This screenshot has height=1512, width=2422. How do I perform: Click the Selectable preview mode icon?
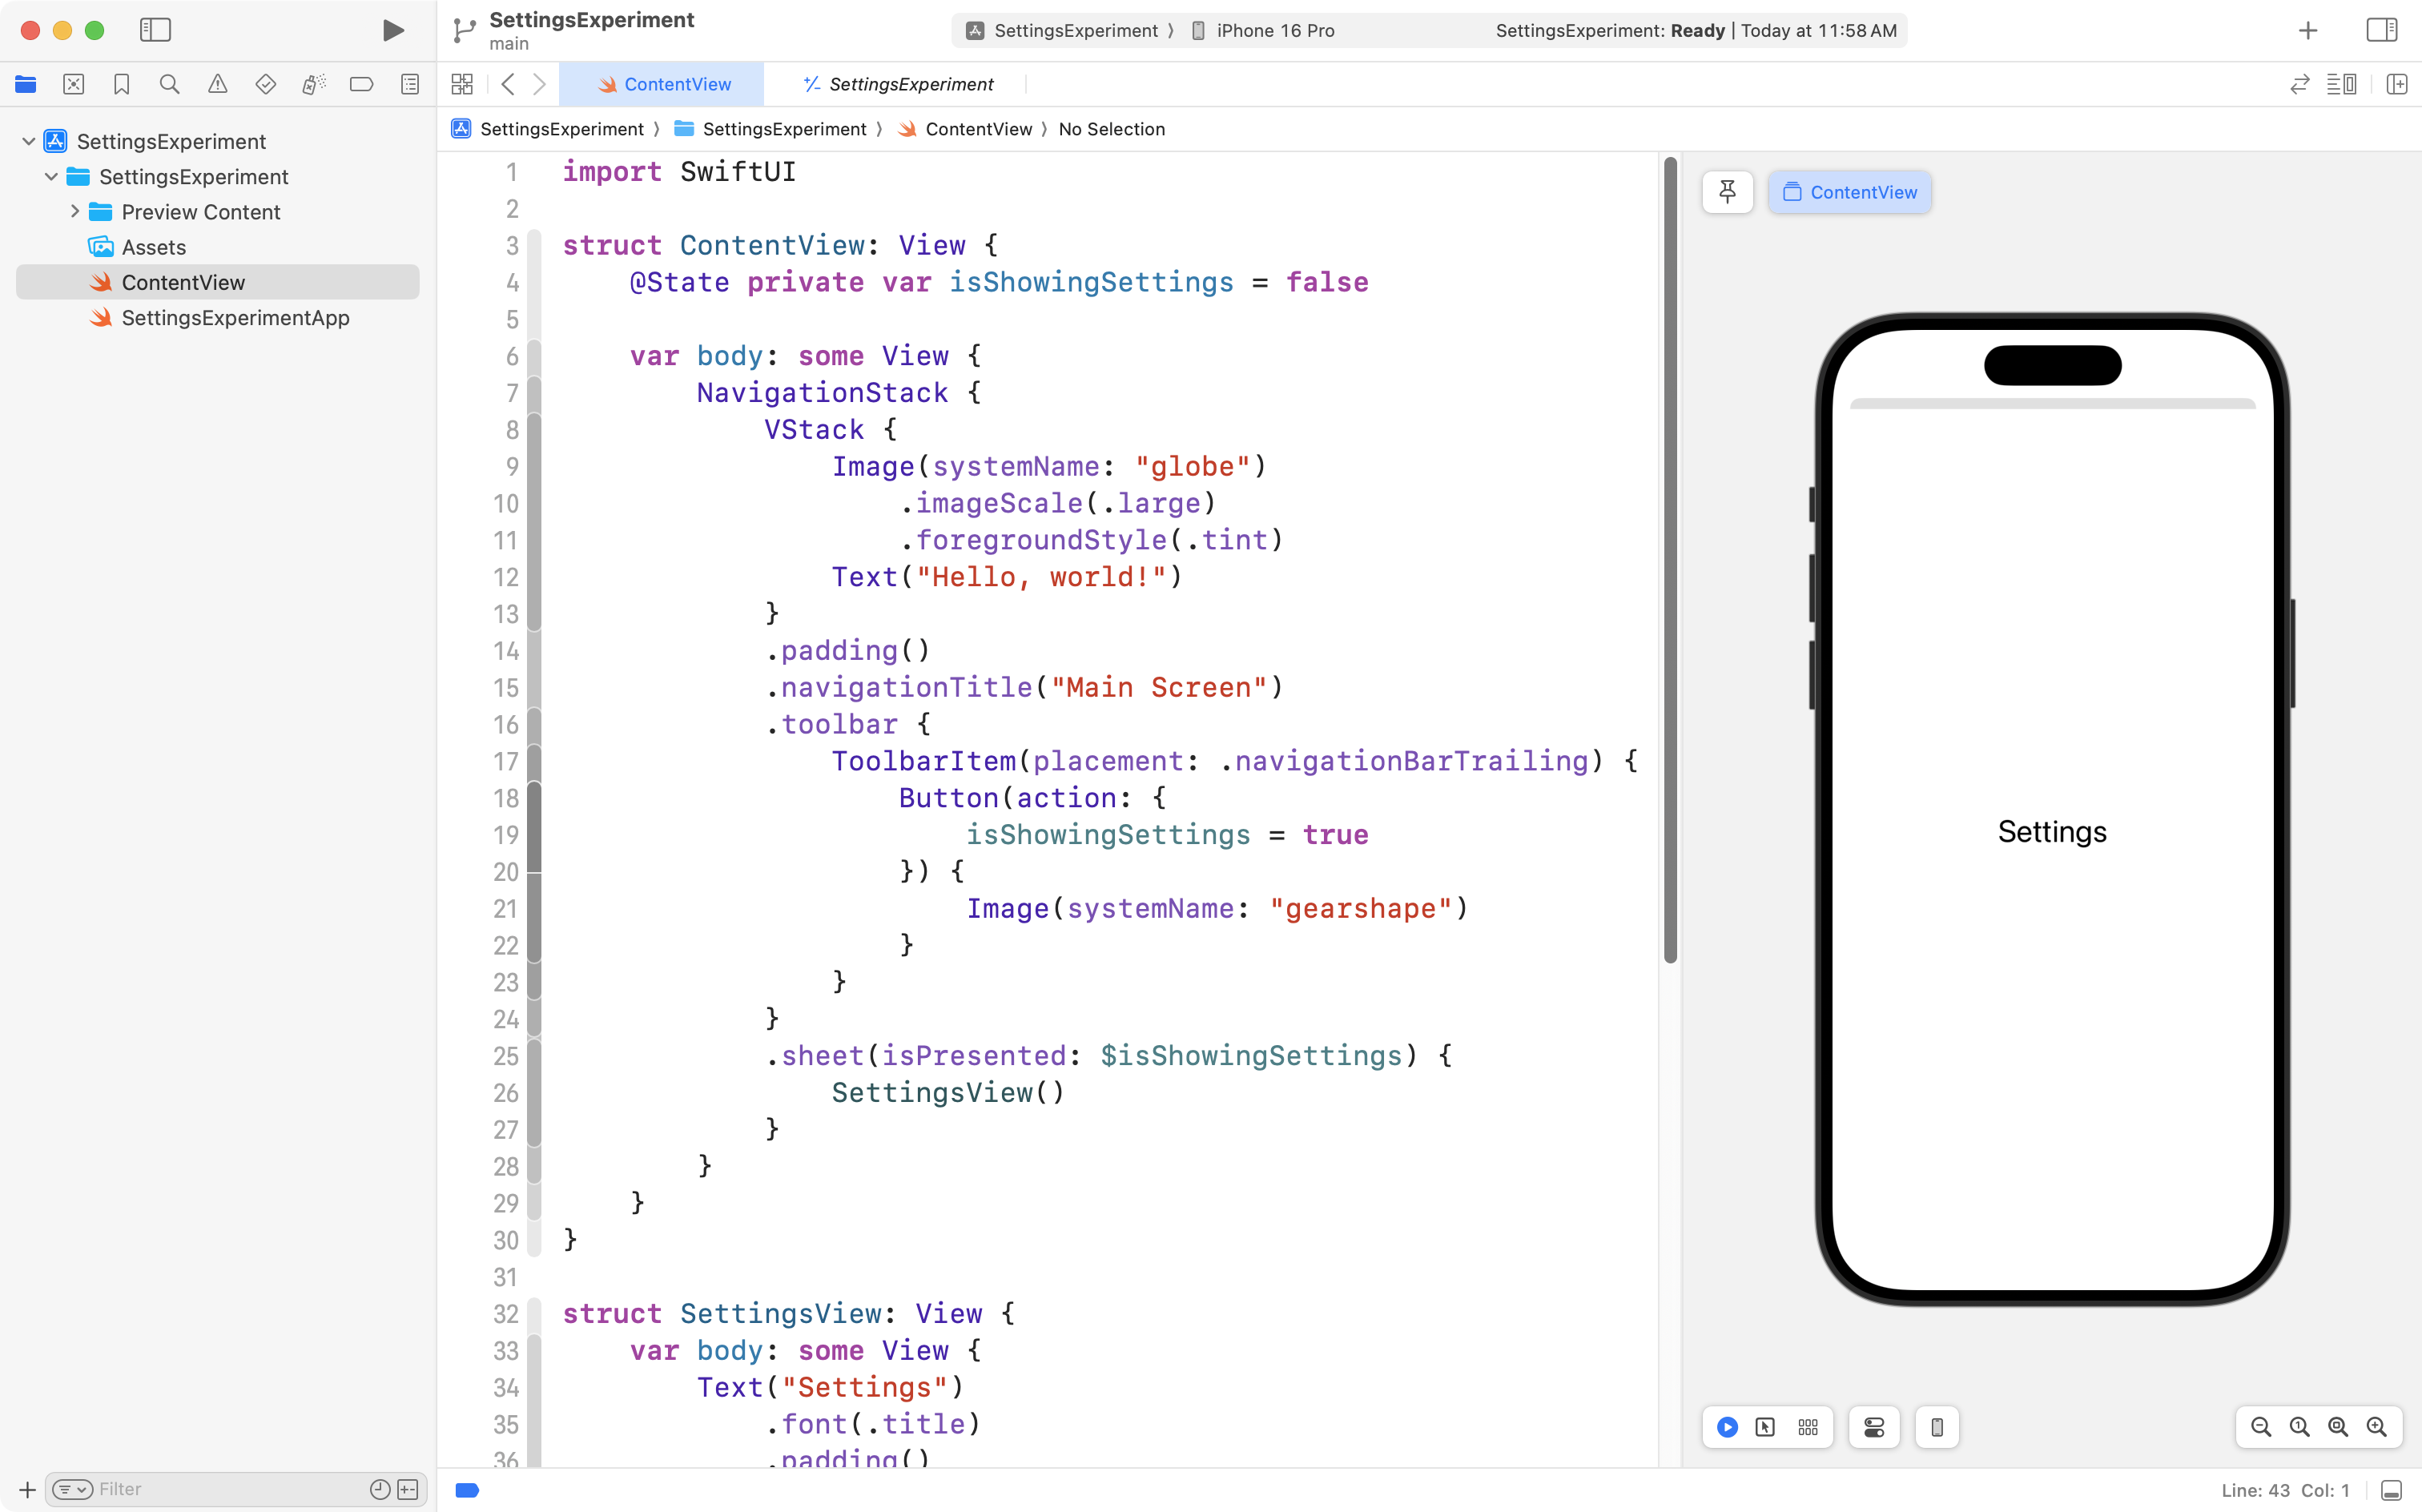pos(1765,1427)
